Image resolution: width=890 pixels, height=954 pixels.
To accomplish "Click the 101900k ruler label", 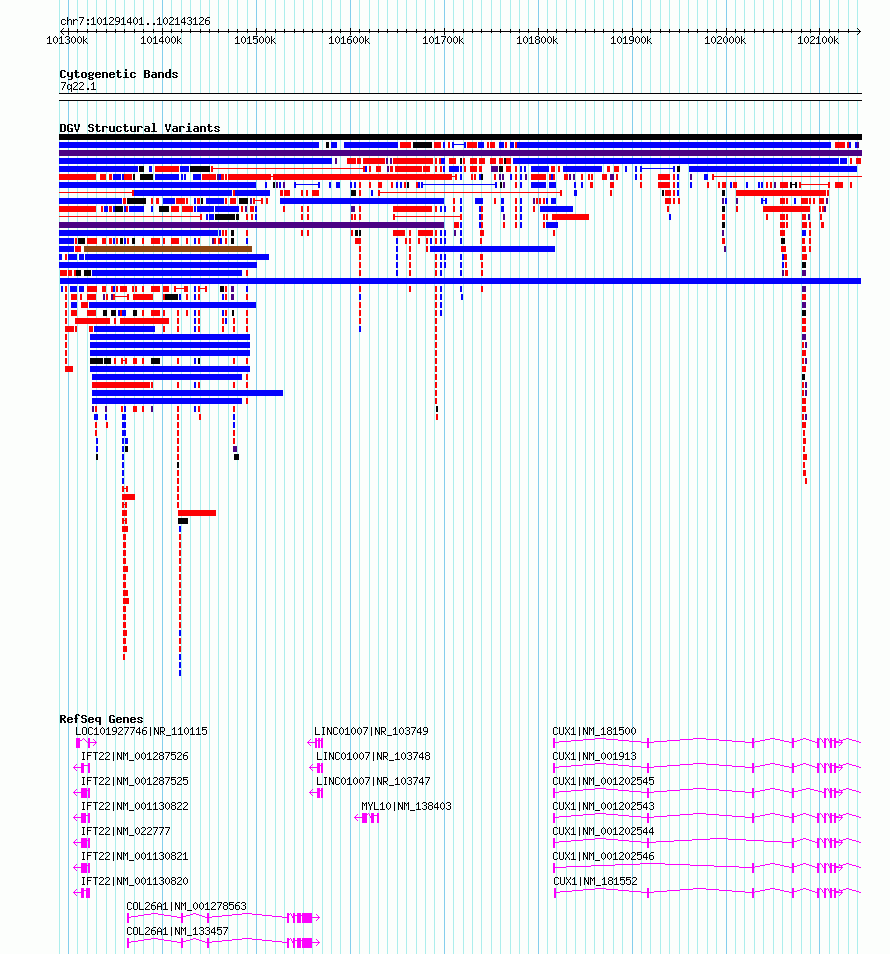I will click(631, 40).
